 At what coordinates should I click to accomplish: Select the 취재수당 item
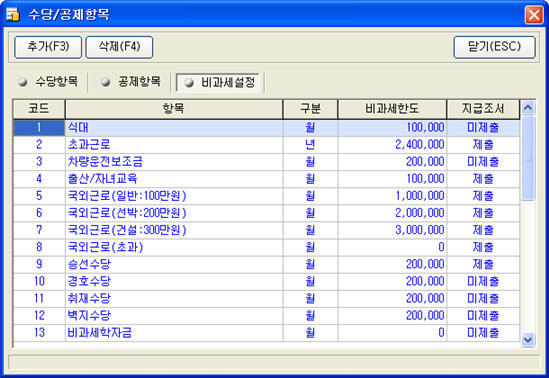pos(174,299)
